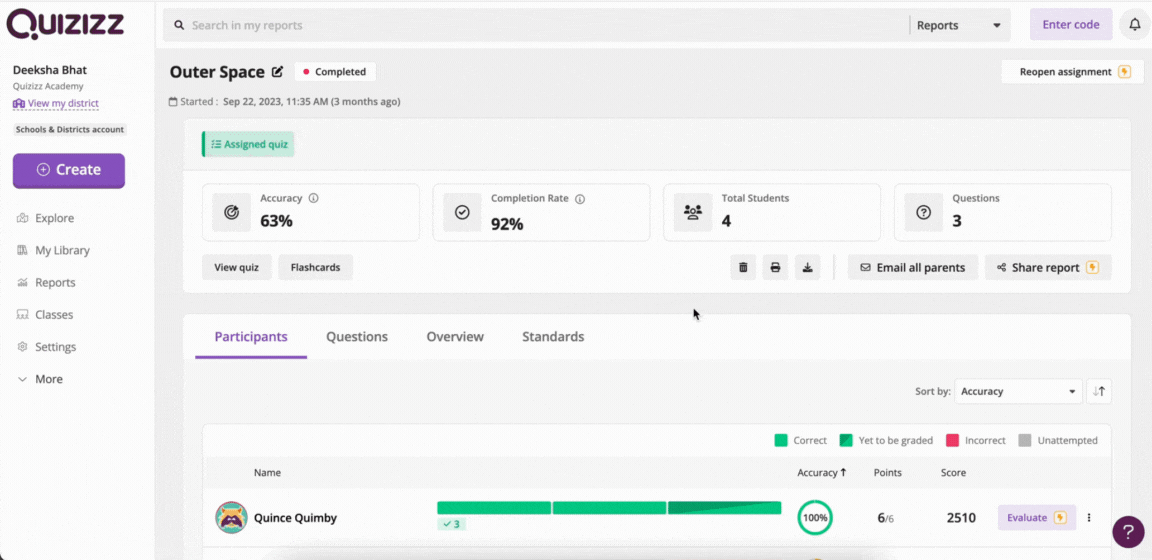Image resolution: width=1152 pixels, height=560 pixels.
Task: Click the Unattempted gray legend swatch
Action: coord(1025,441)
